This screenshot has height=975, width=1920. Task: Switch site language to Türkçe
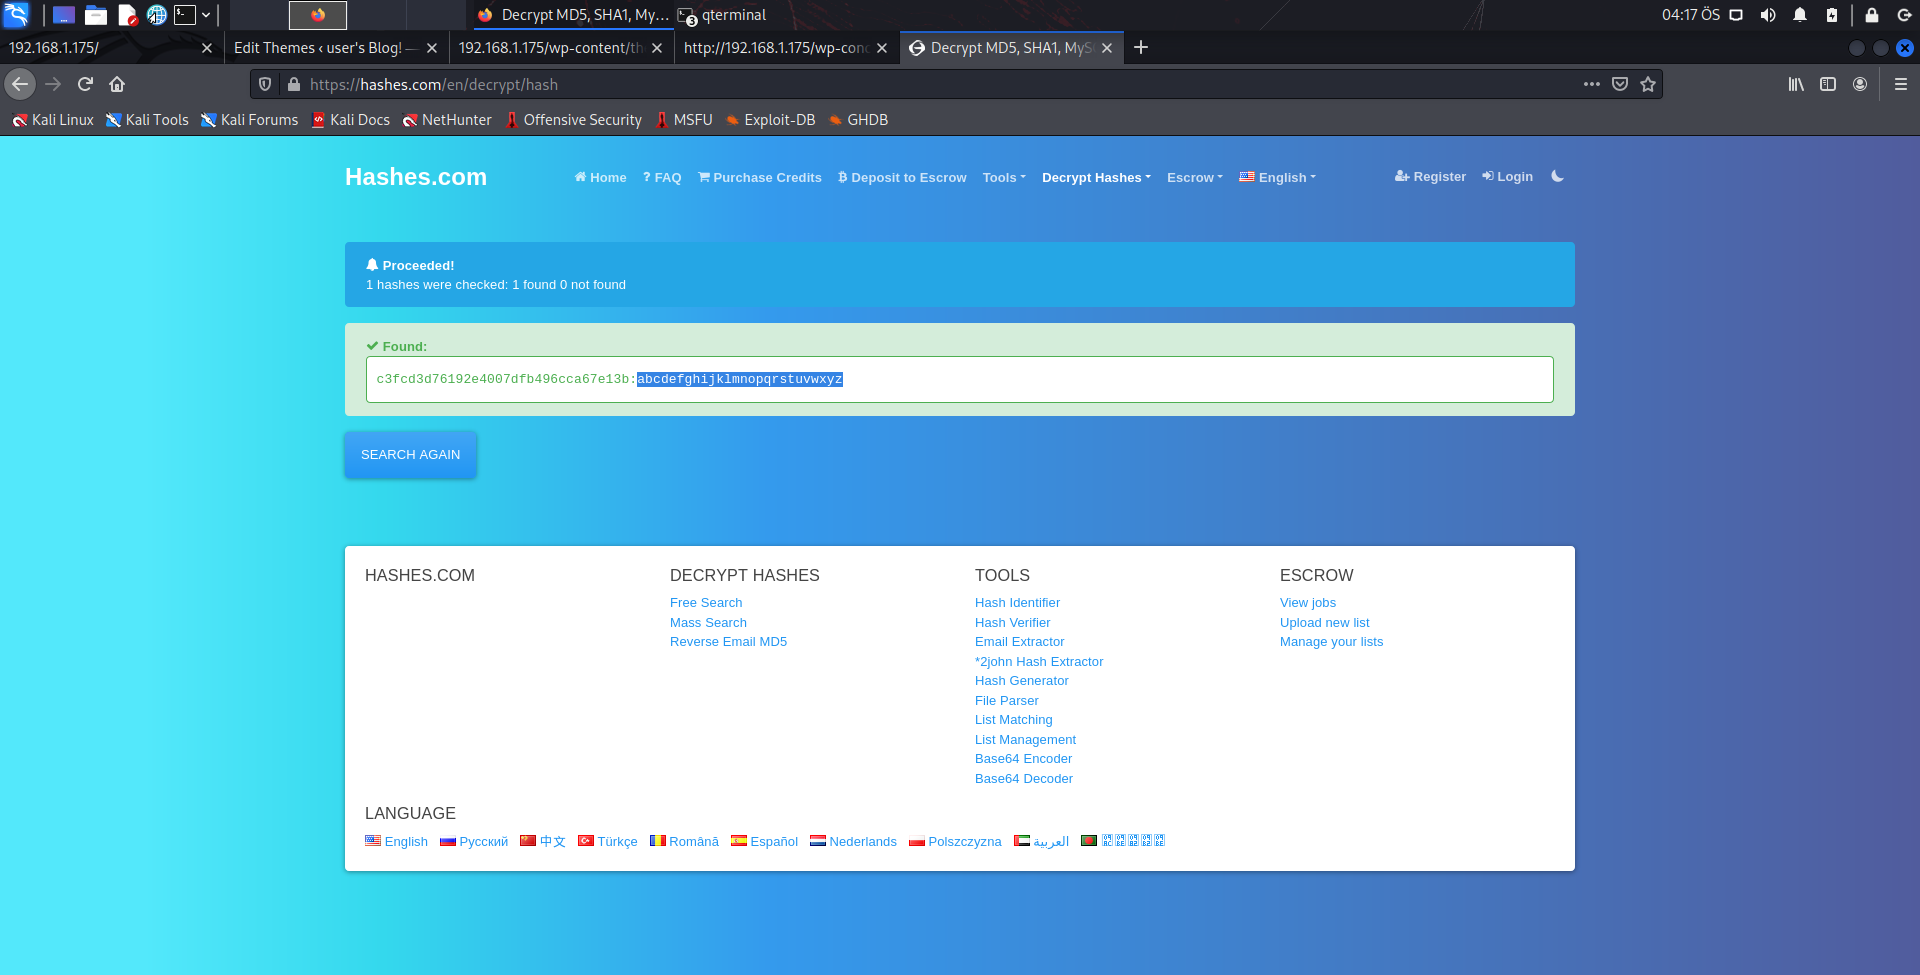[608, 842]
